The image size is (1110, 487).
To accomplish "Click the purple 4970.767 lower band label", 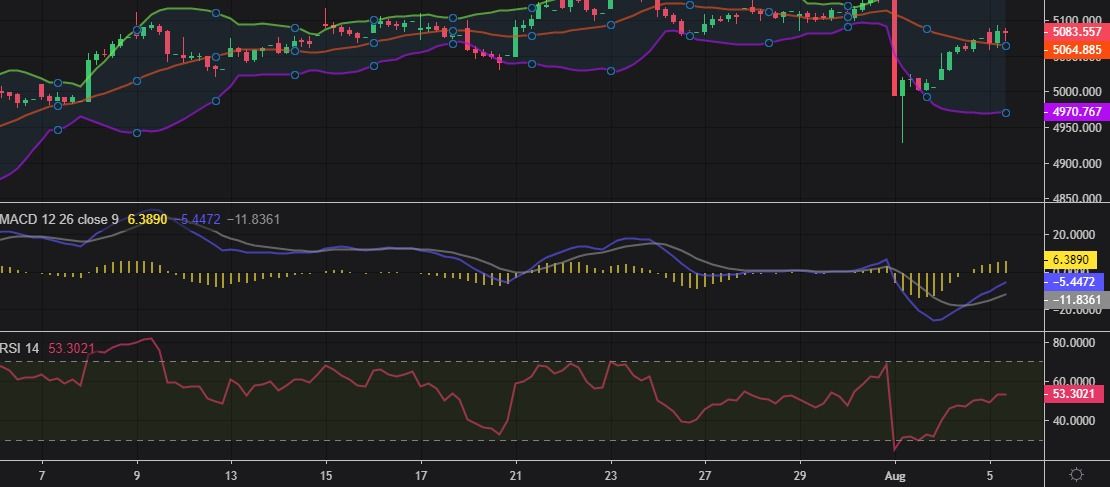I will [x=1075, y=112].
